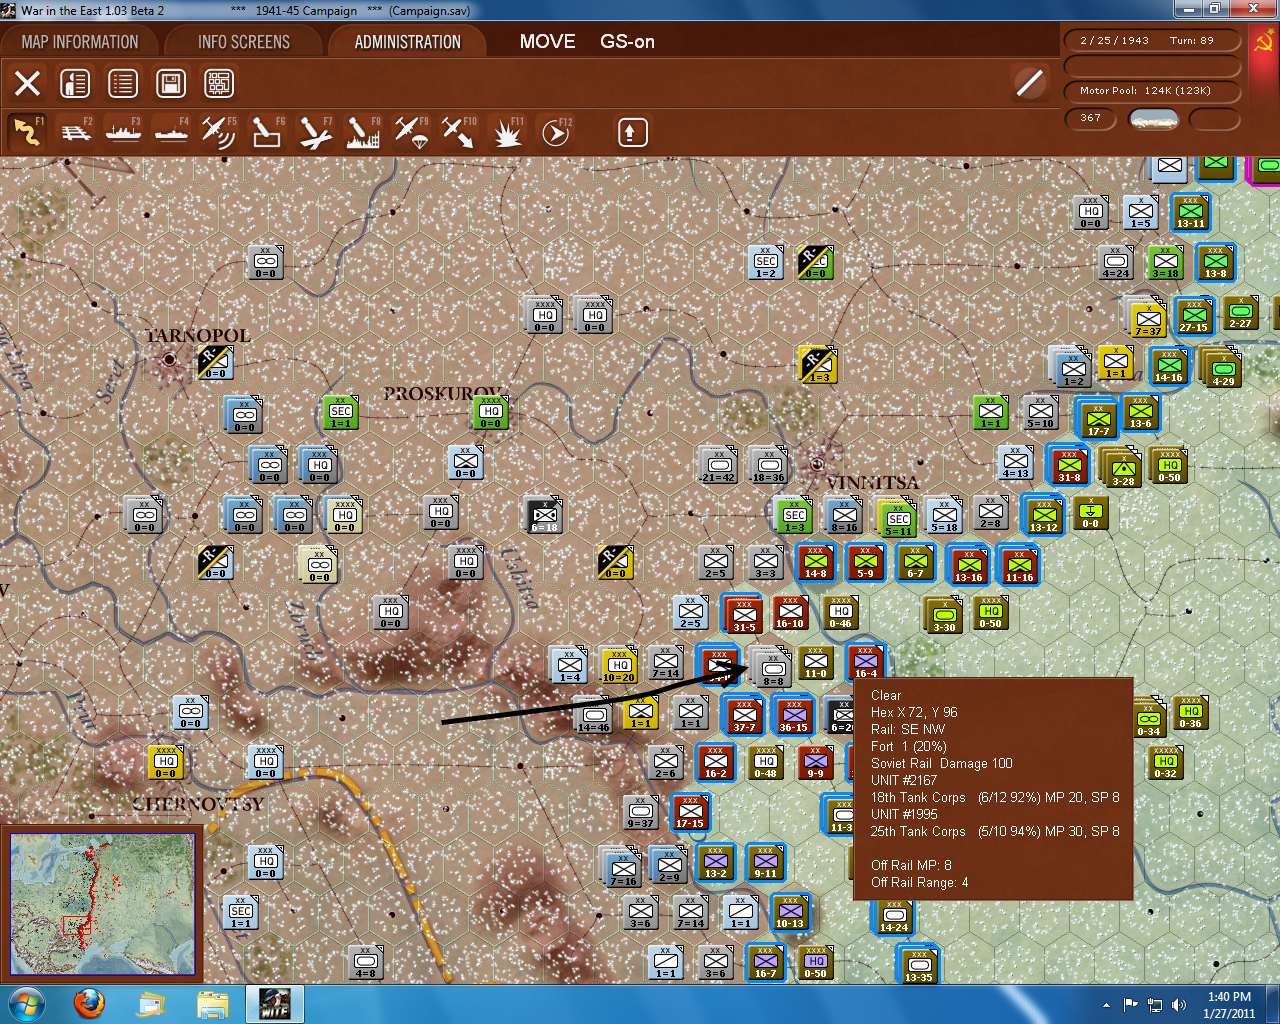Select the ADMINISTRATION tab
This screenshot has width=1280, height=1024.
(x=408, y=42)
